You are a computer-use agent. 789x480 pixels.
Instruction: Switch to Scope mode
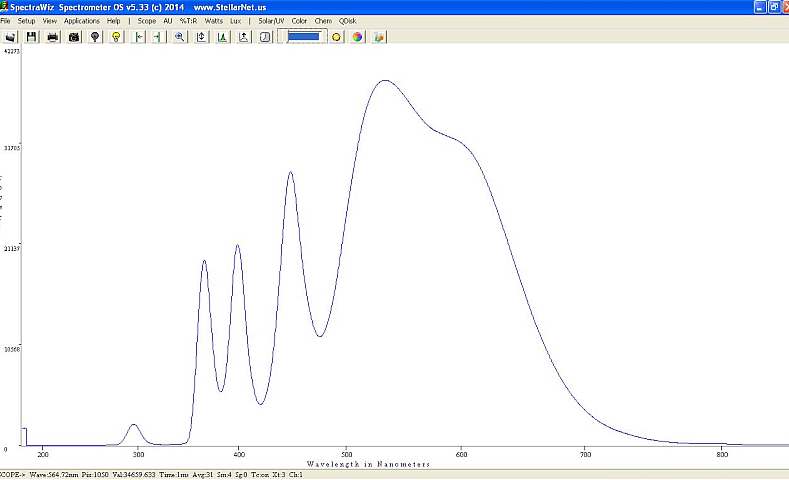(x=146, y=21)
